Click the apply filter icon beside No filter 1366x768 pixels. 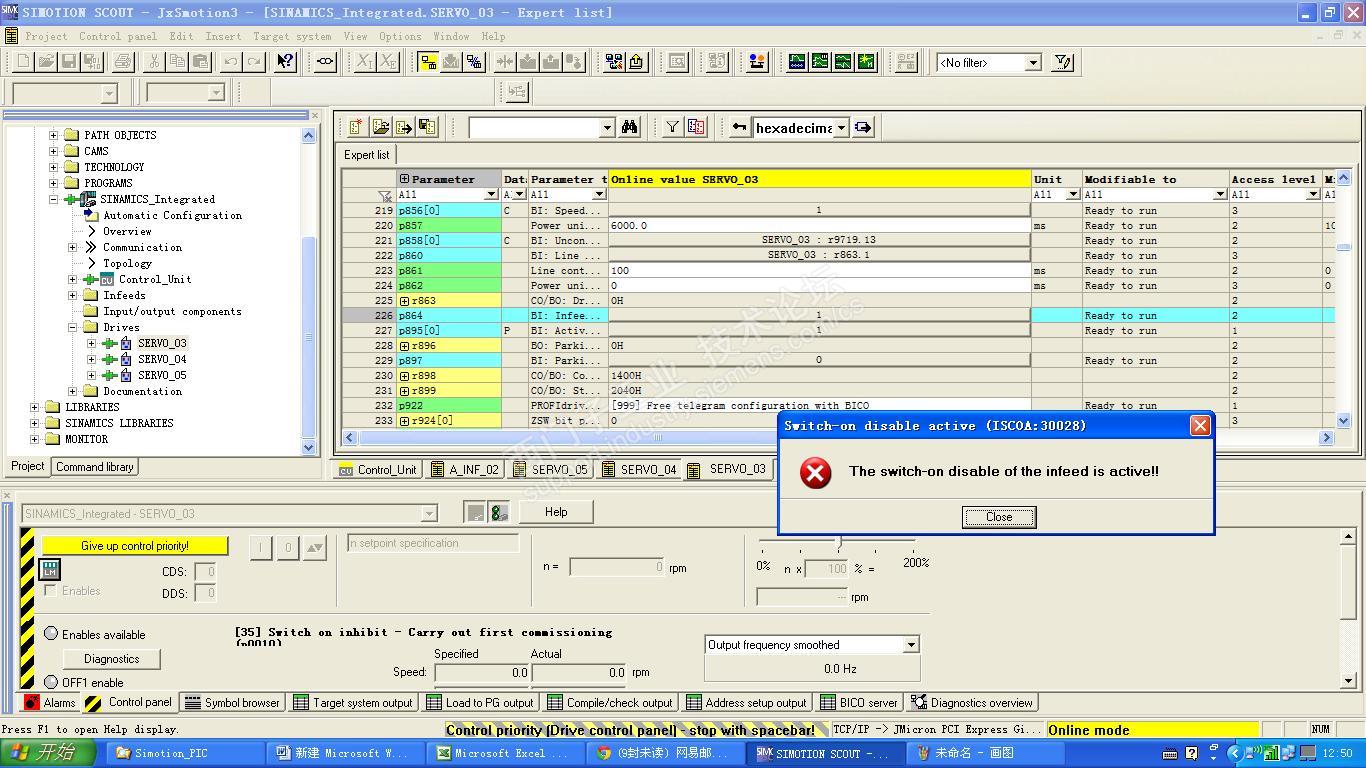1062,62
